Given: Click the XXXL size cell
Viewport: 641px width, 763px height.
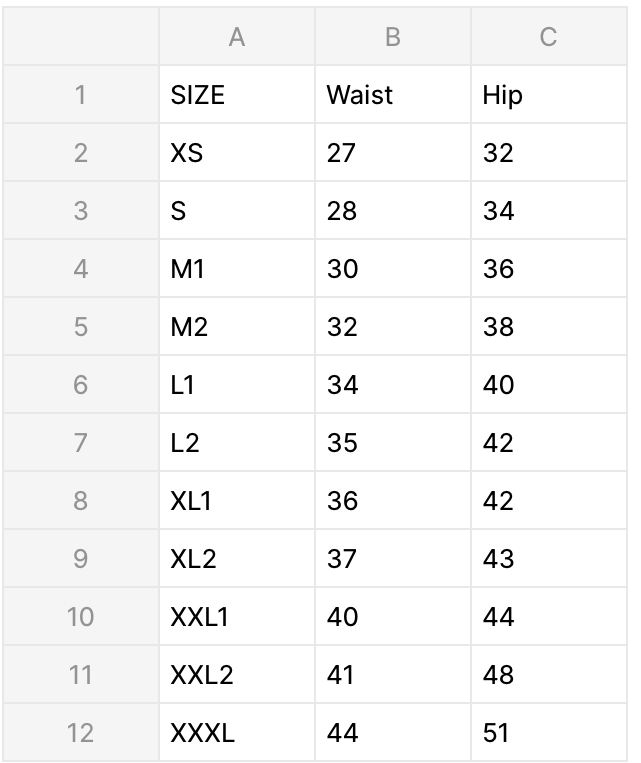Looking at the screenshot, I should click(x=236, y=733).
